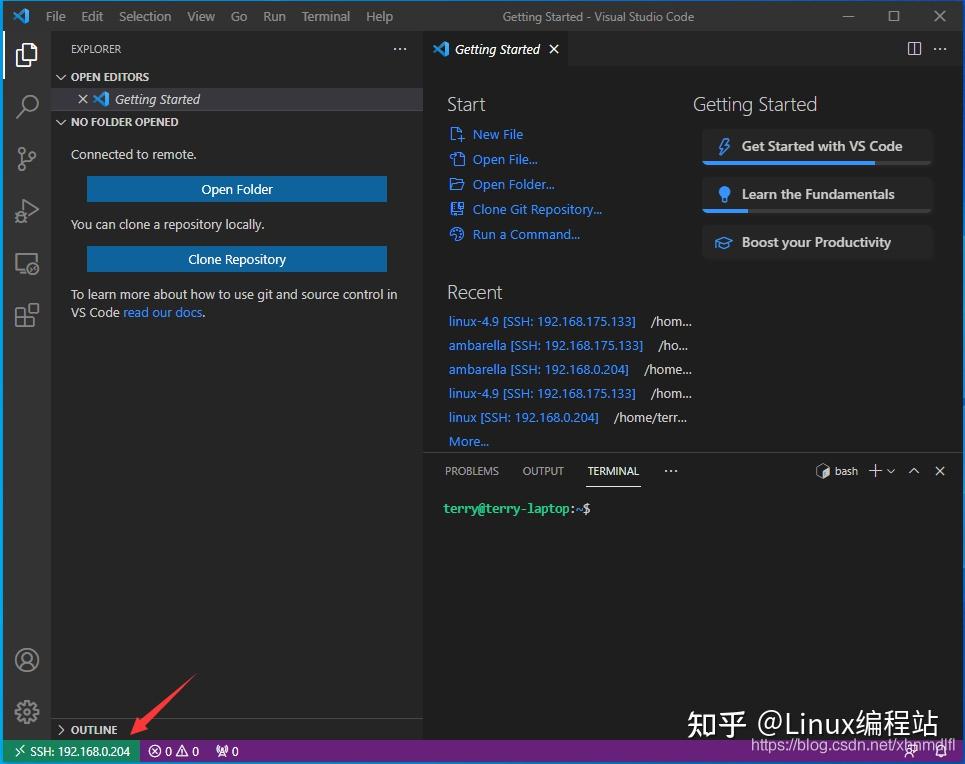This screenshot has height=764, width=965.
Task: Open the Run and Debug view
Action: coord(26,211)
